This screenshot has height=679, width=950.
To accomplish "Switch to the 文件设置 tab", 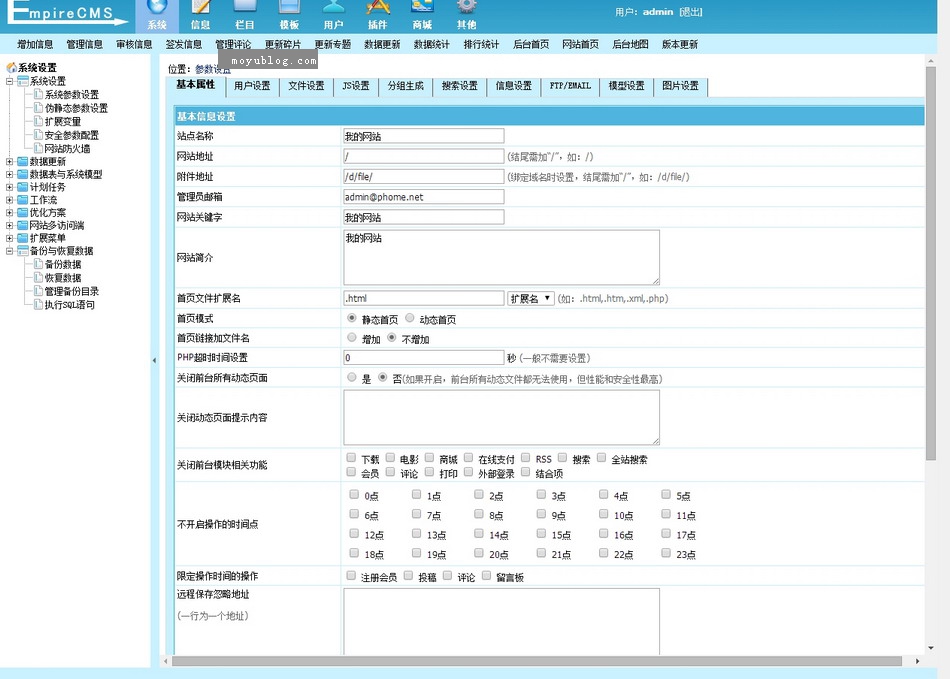I will point(306,86).
